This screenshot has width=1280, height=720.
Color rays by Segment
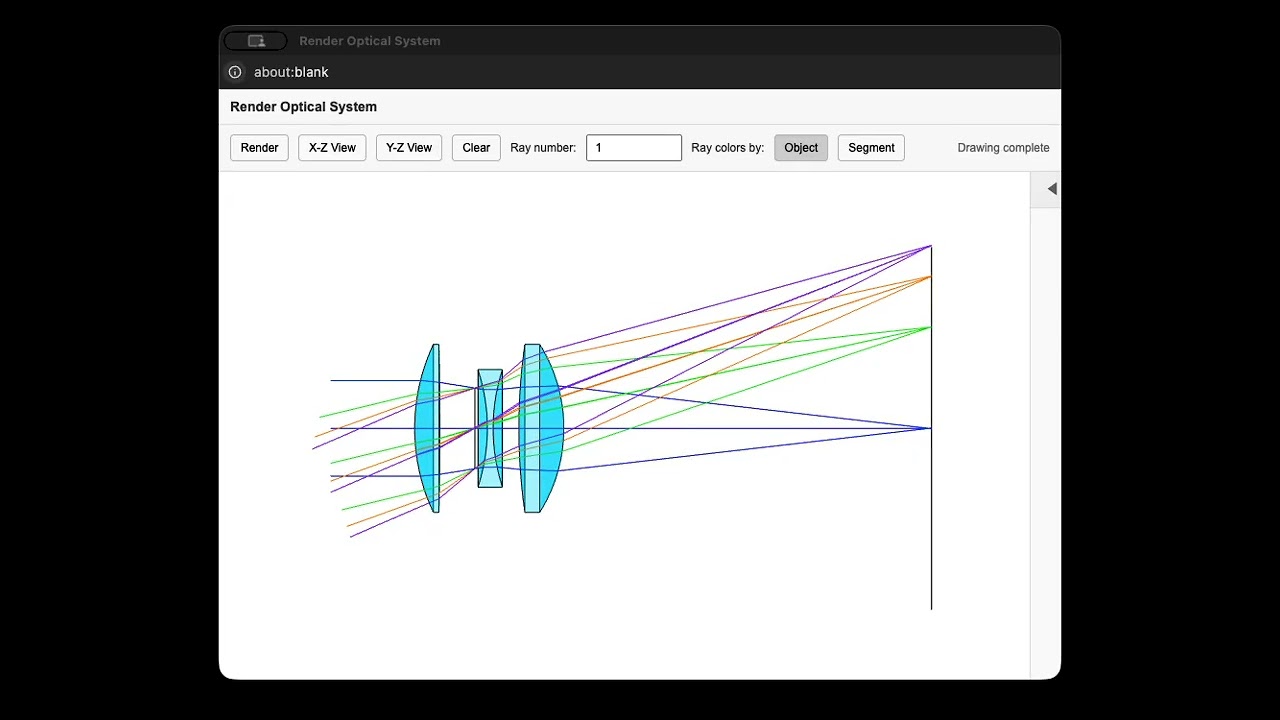click(x=871, y=148)
